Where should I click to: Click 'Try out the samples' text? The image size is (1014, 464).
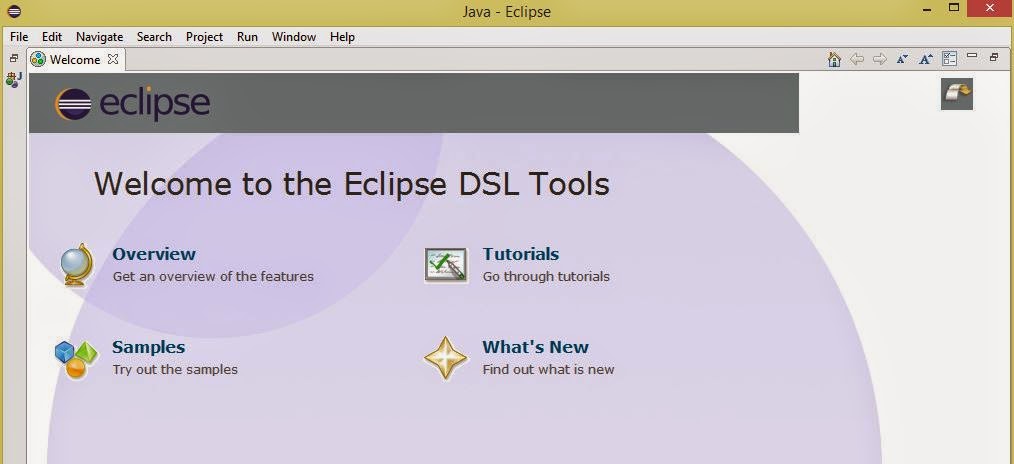pos(175,370)
